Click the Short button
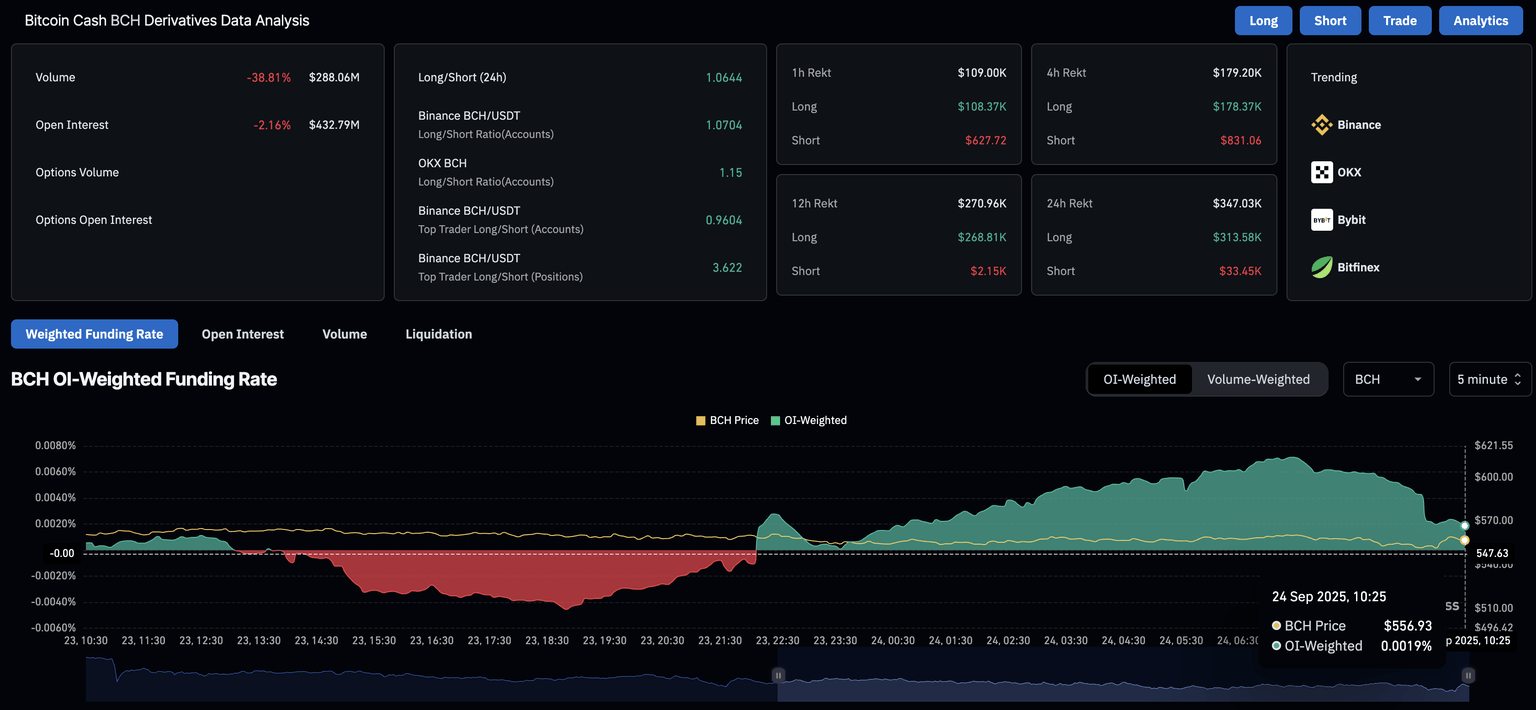The width and height of the screenshot is (1536, 710). pyautogui.click(x=1330, y=21)
